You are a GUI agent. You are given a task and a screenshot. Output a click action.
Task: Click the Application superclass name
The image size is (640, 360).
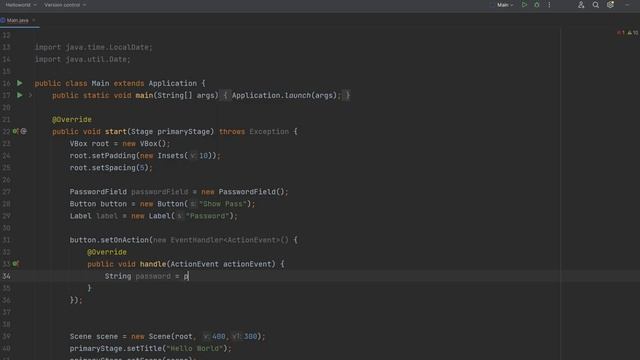173,84
